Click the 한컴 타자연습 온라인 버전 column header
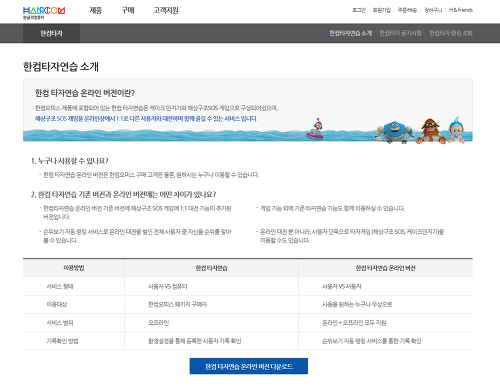This screenshot has width=500, height=386. pos(386,268)
